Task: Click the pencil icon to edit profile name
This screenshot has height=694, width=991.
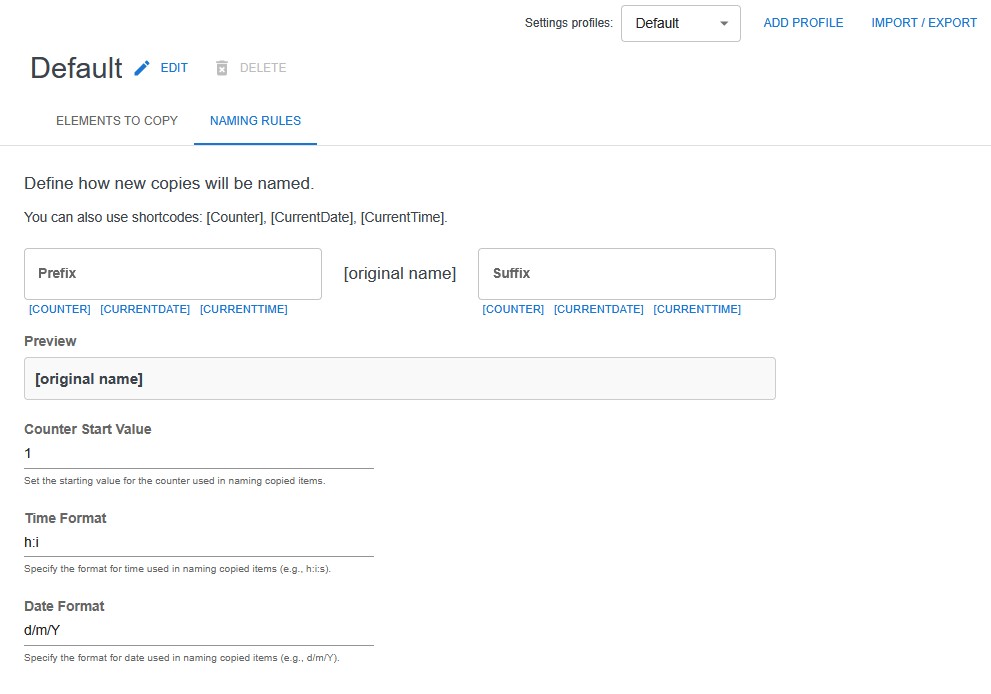Action: [x=143, y=67]
